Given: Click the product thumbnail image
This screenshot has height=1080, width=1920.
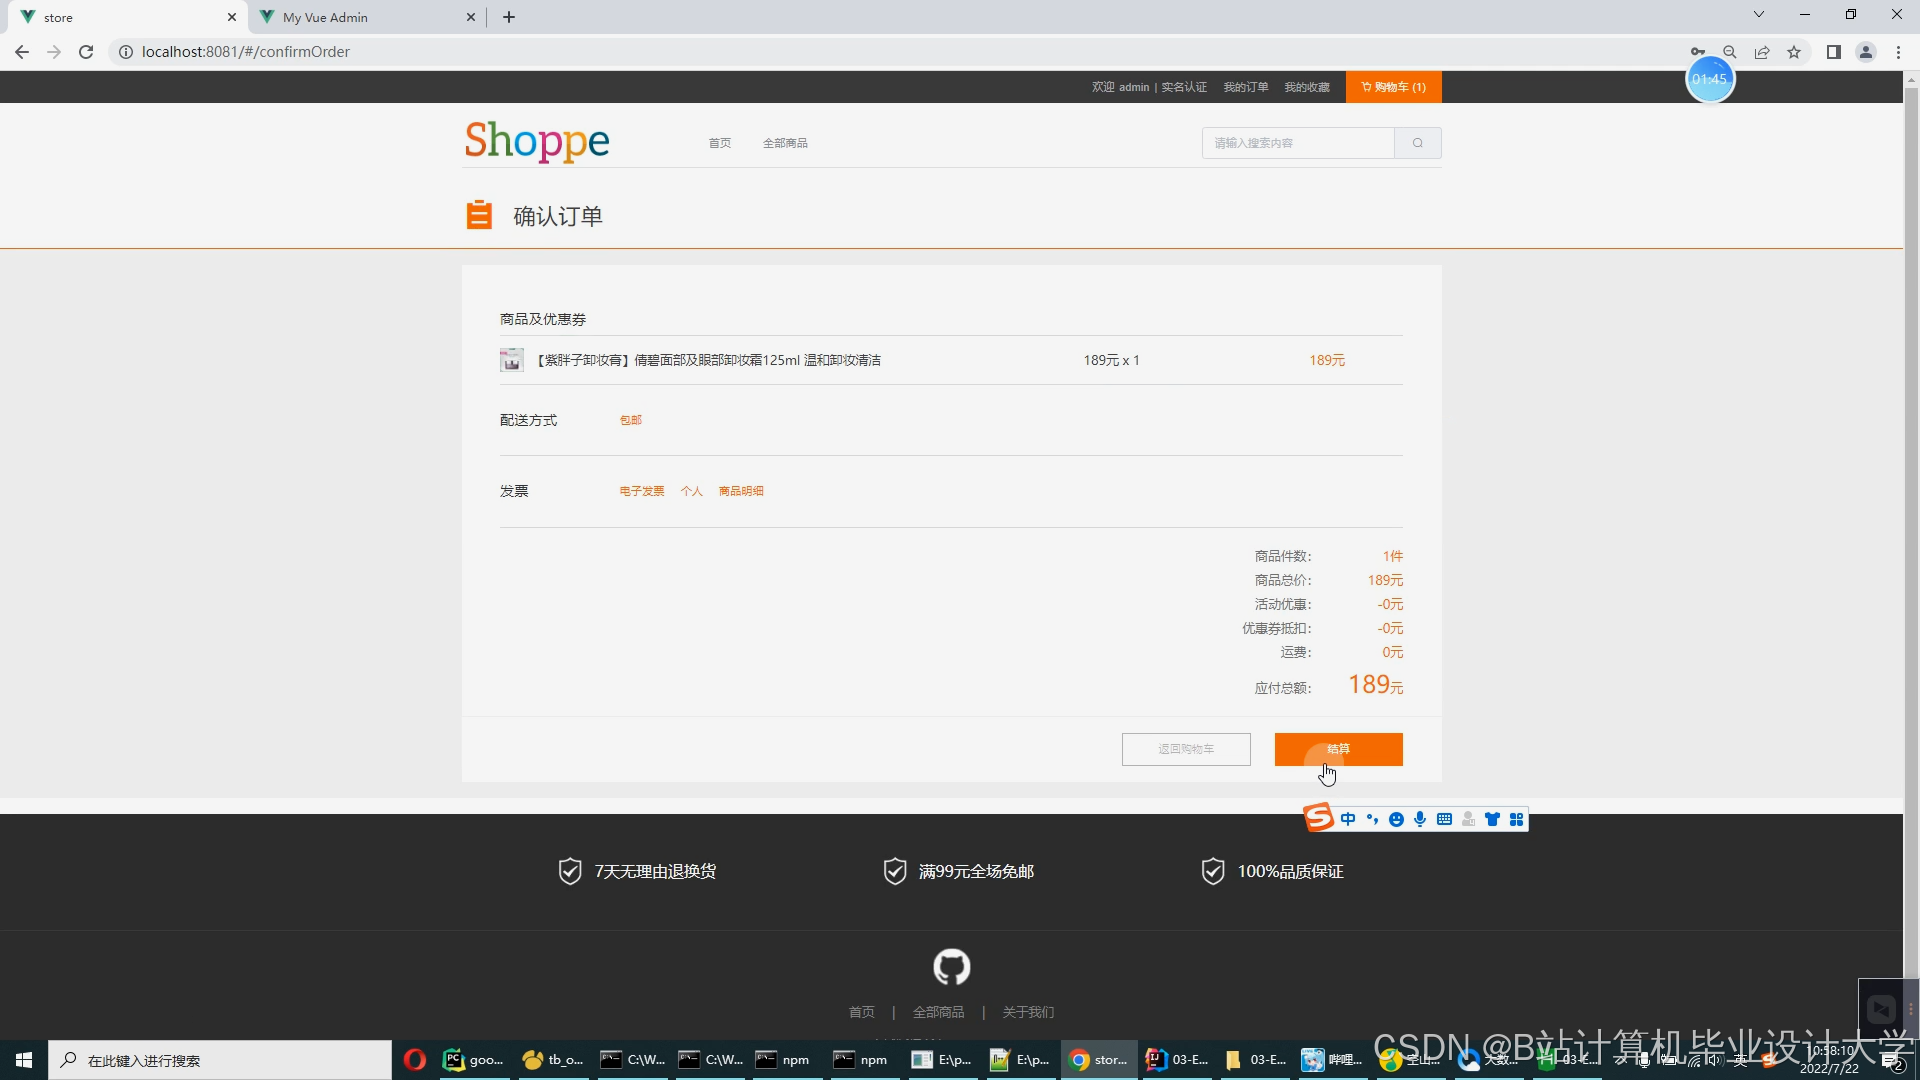Looking at the screenshot, I should pyautogui.click(x=511, y=360).
